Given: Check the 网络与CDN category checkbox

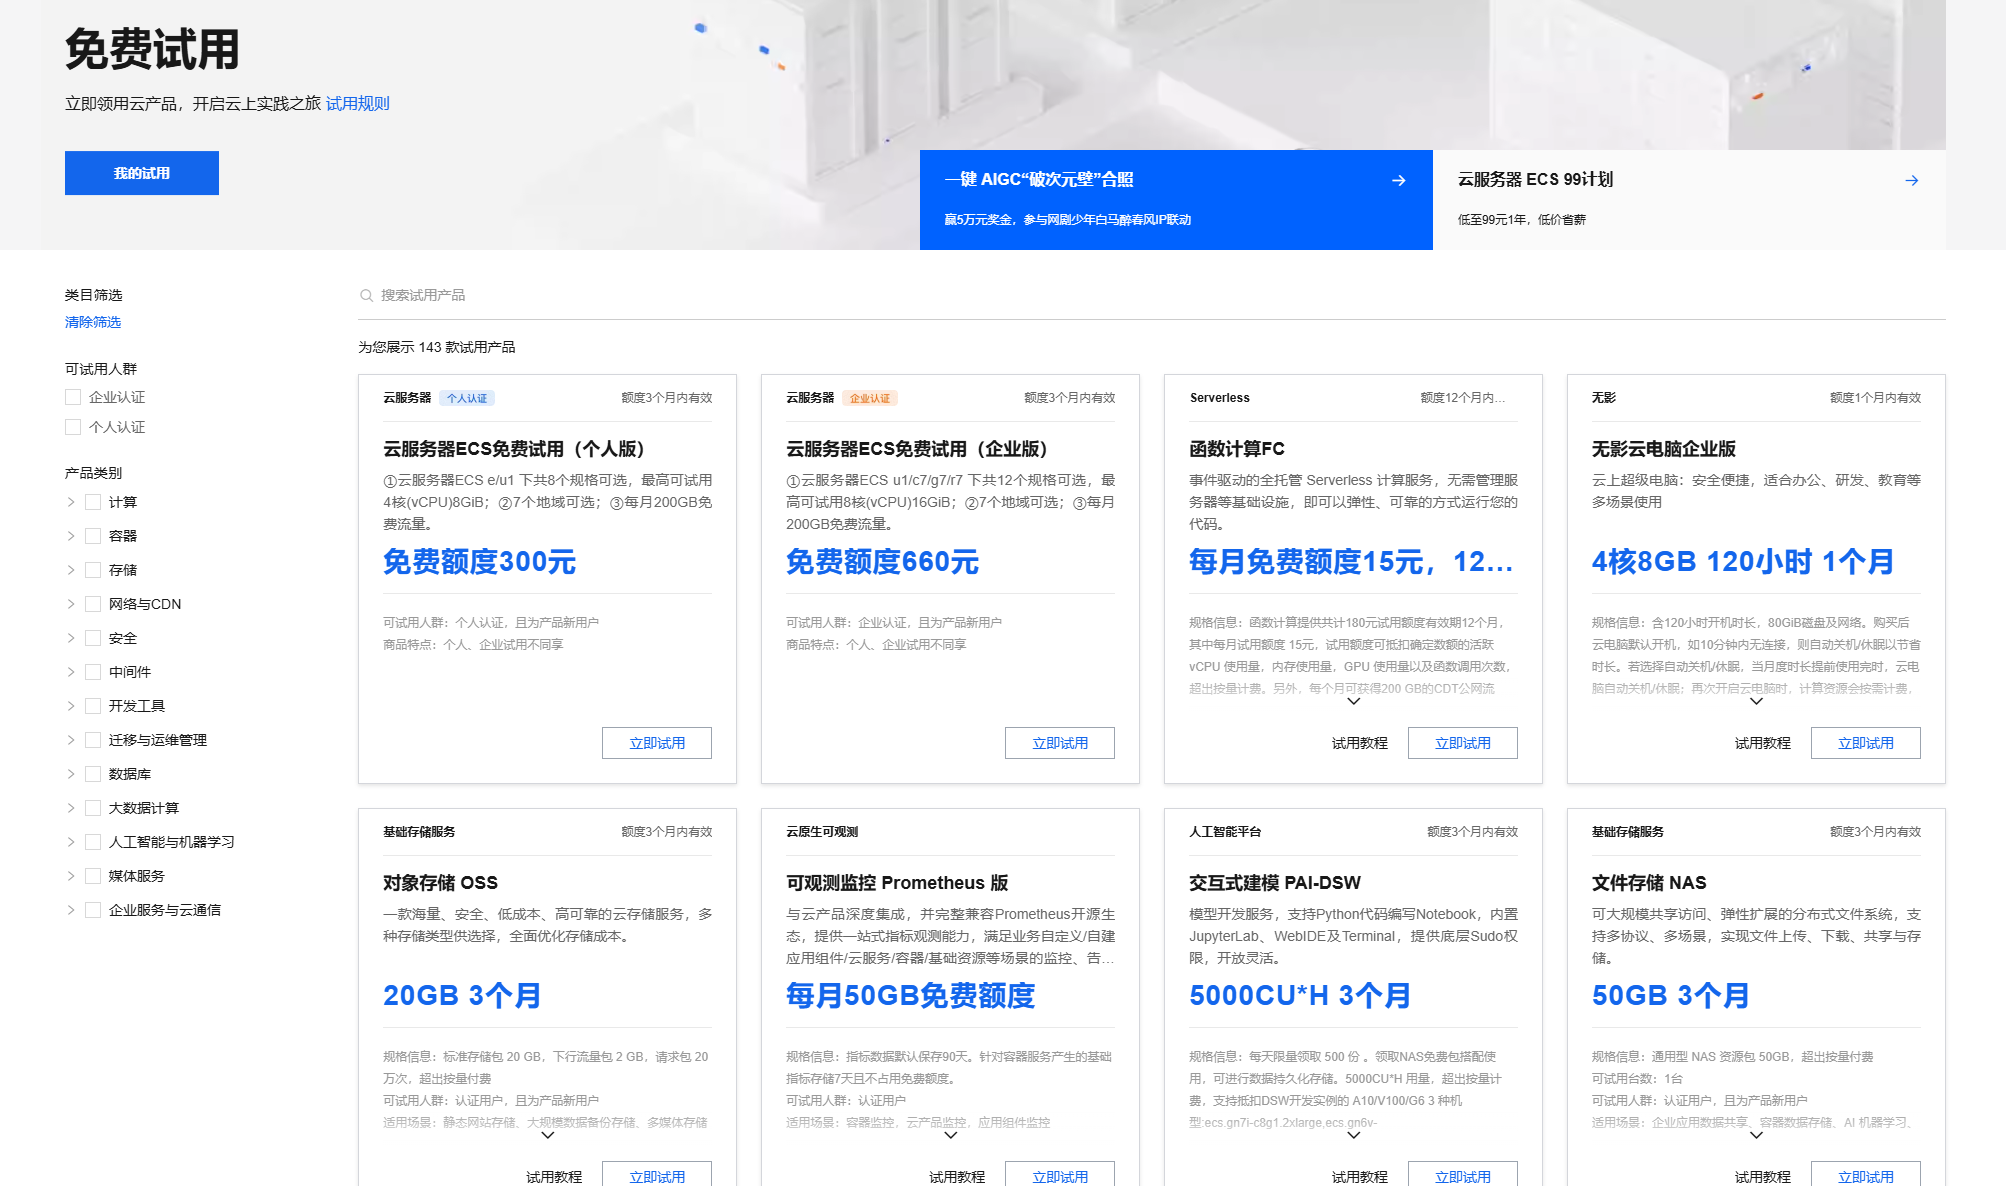Looking at the screenshot, I should click(x=93, y=604).
